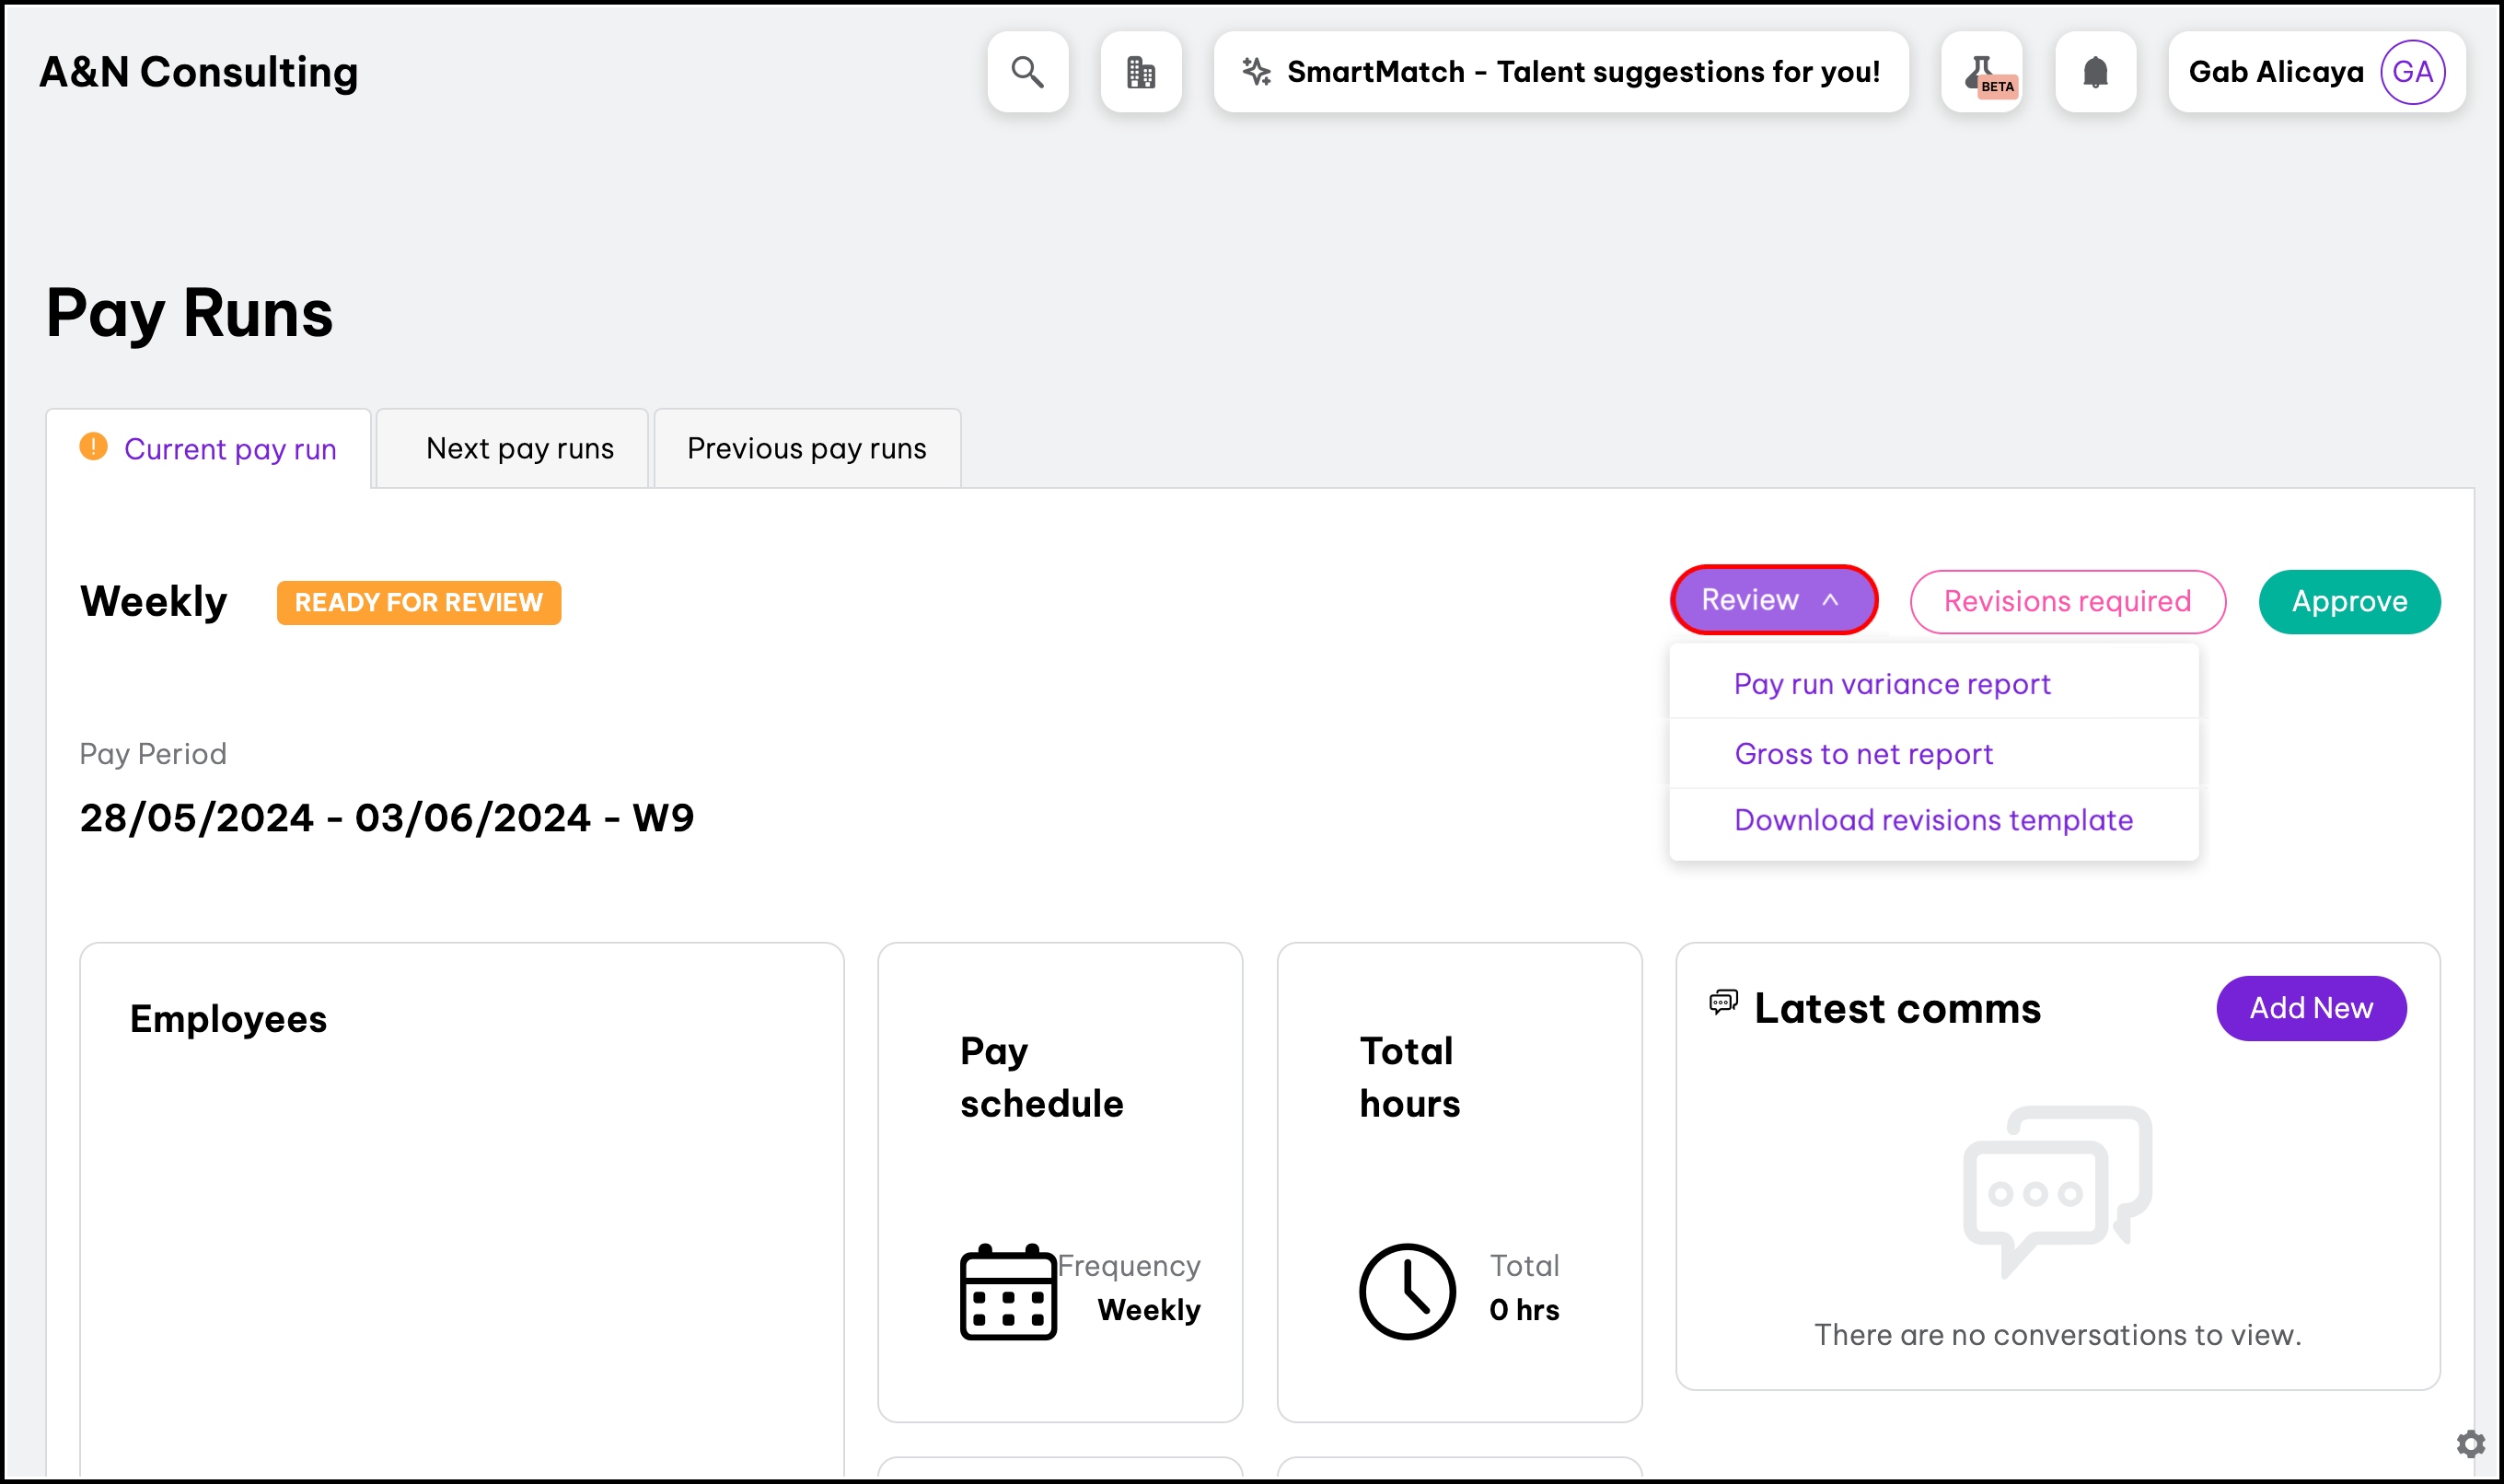
Task: Switch to Next pay runs tab
Action: tap(519, 449)
